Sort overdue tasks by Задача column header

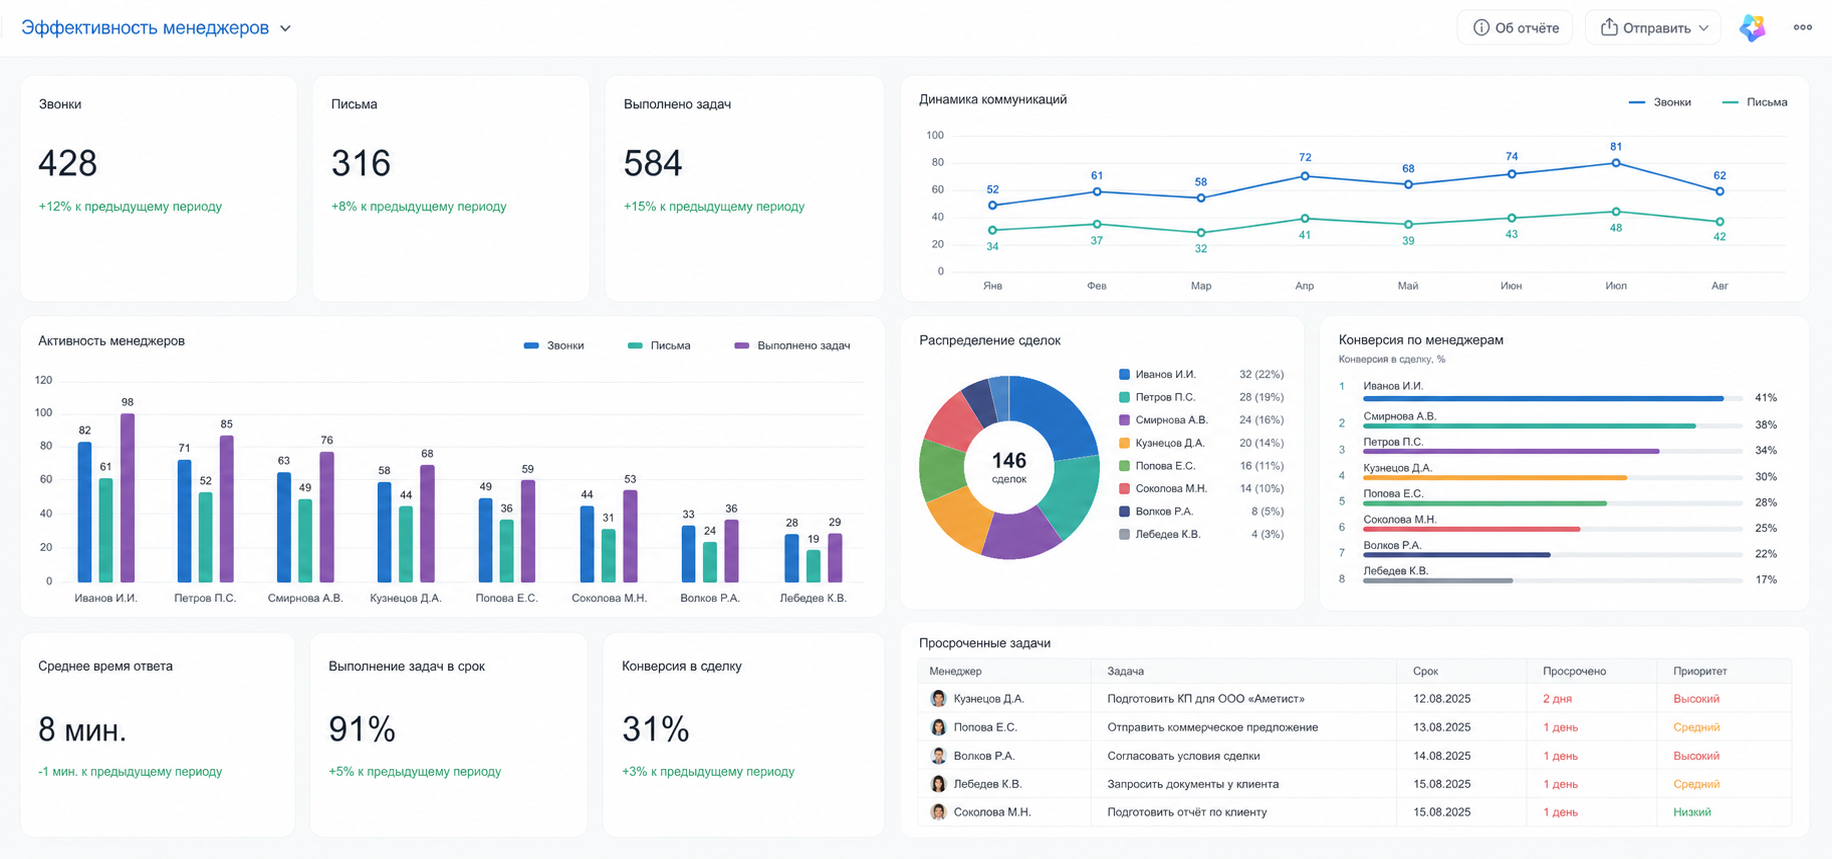click(1125, 671)
